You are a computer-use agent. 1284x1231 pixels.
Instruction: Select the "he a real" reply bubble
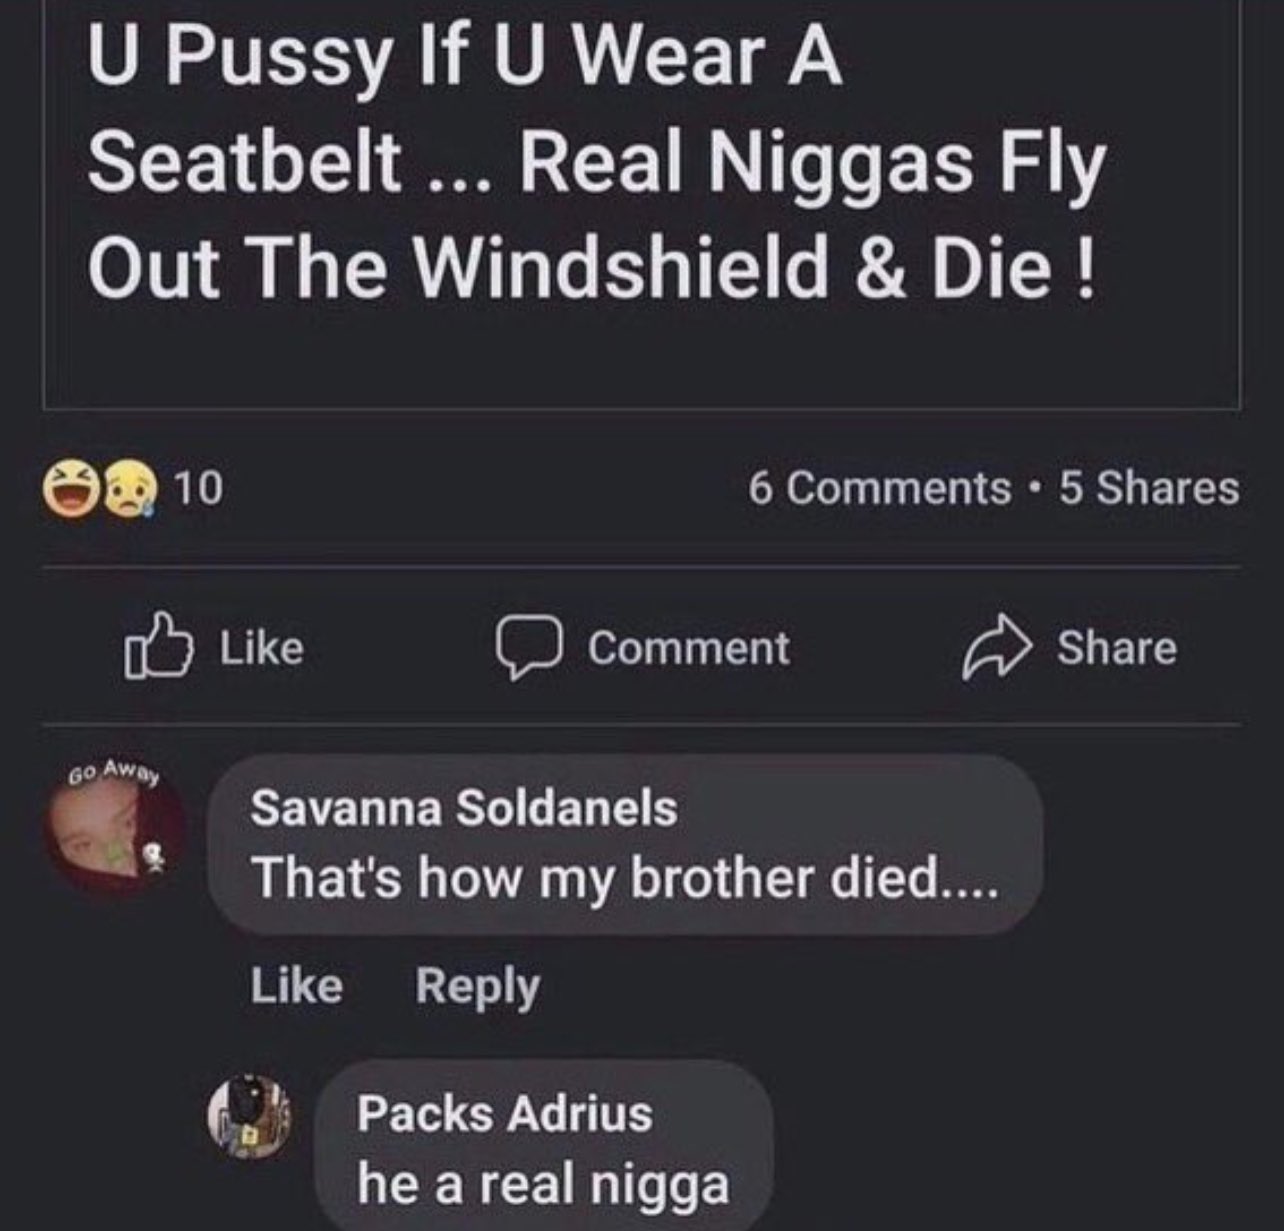[x=545, y=1146]
